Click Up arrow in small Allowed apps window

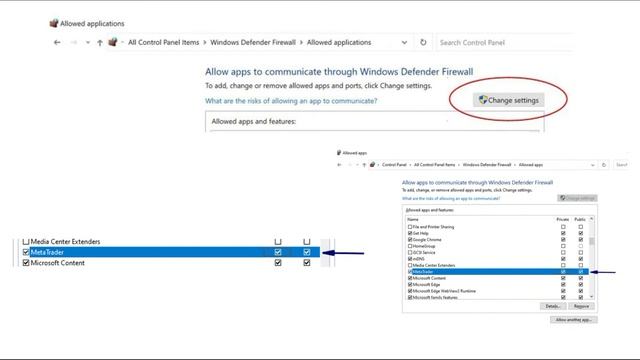364,165
